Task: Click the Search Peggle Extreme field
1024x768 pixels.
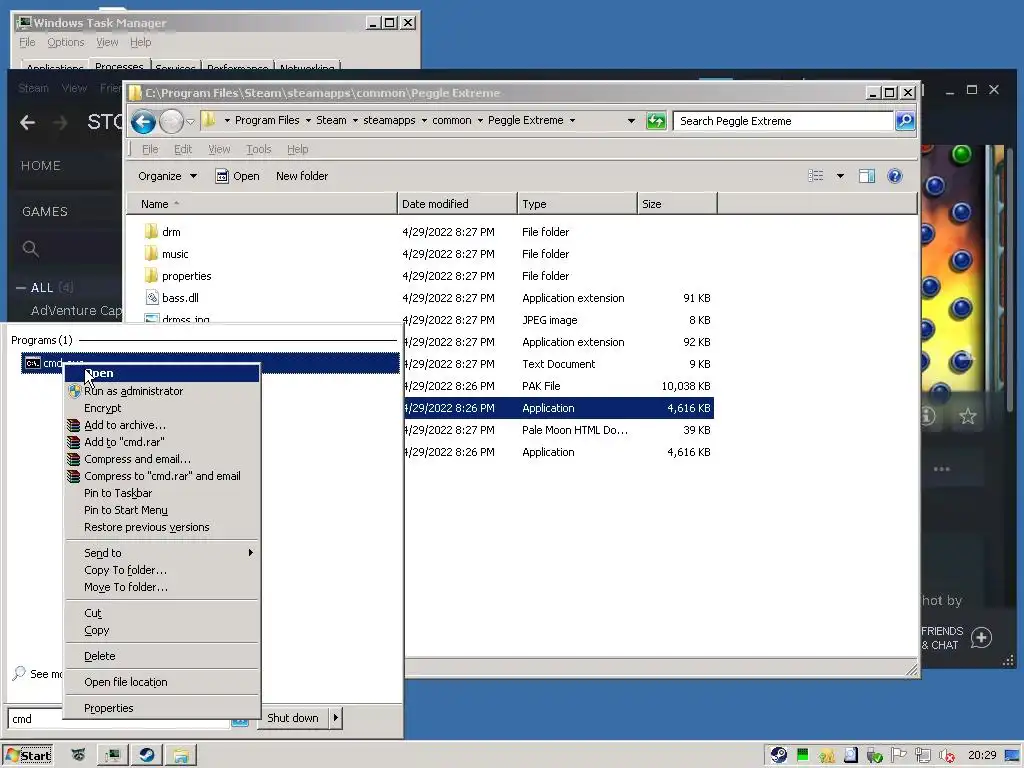Action: (783, 121)
